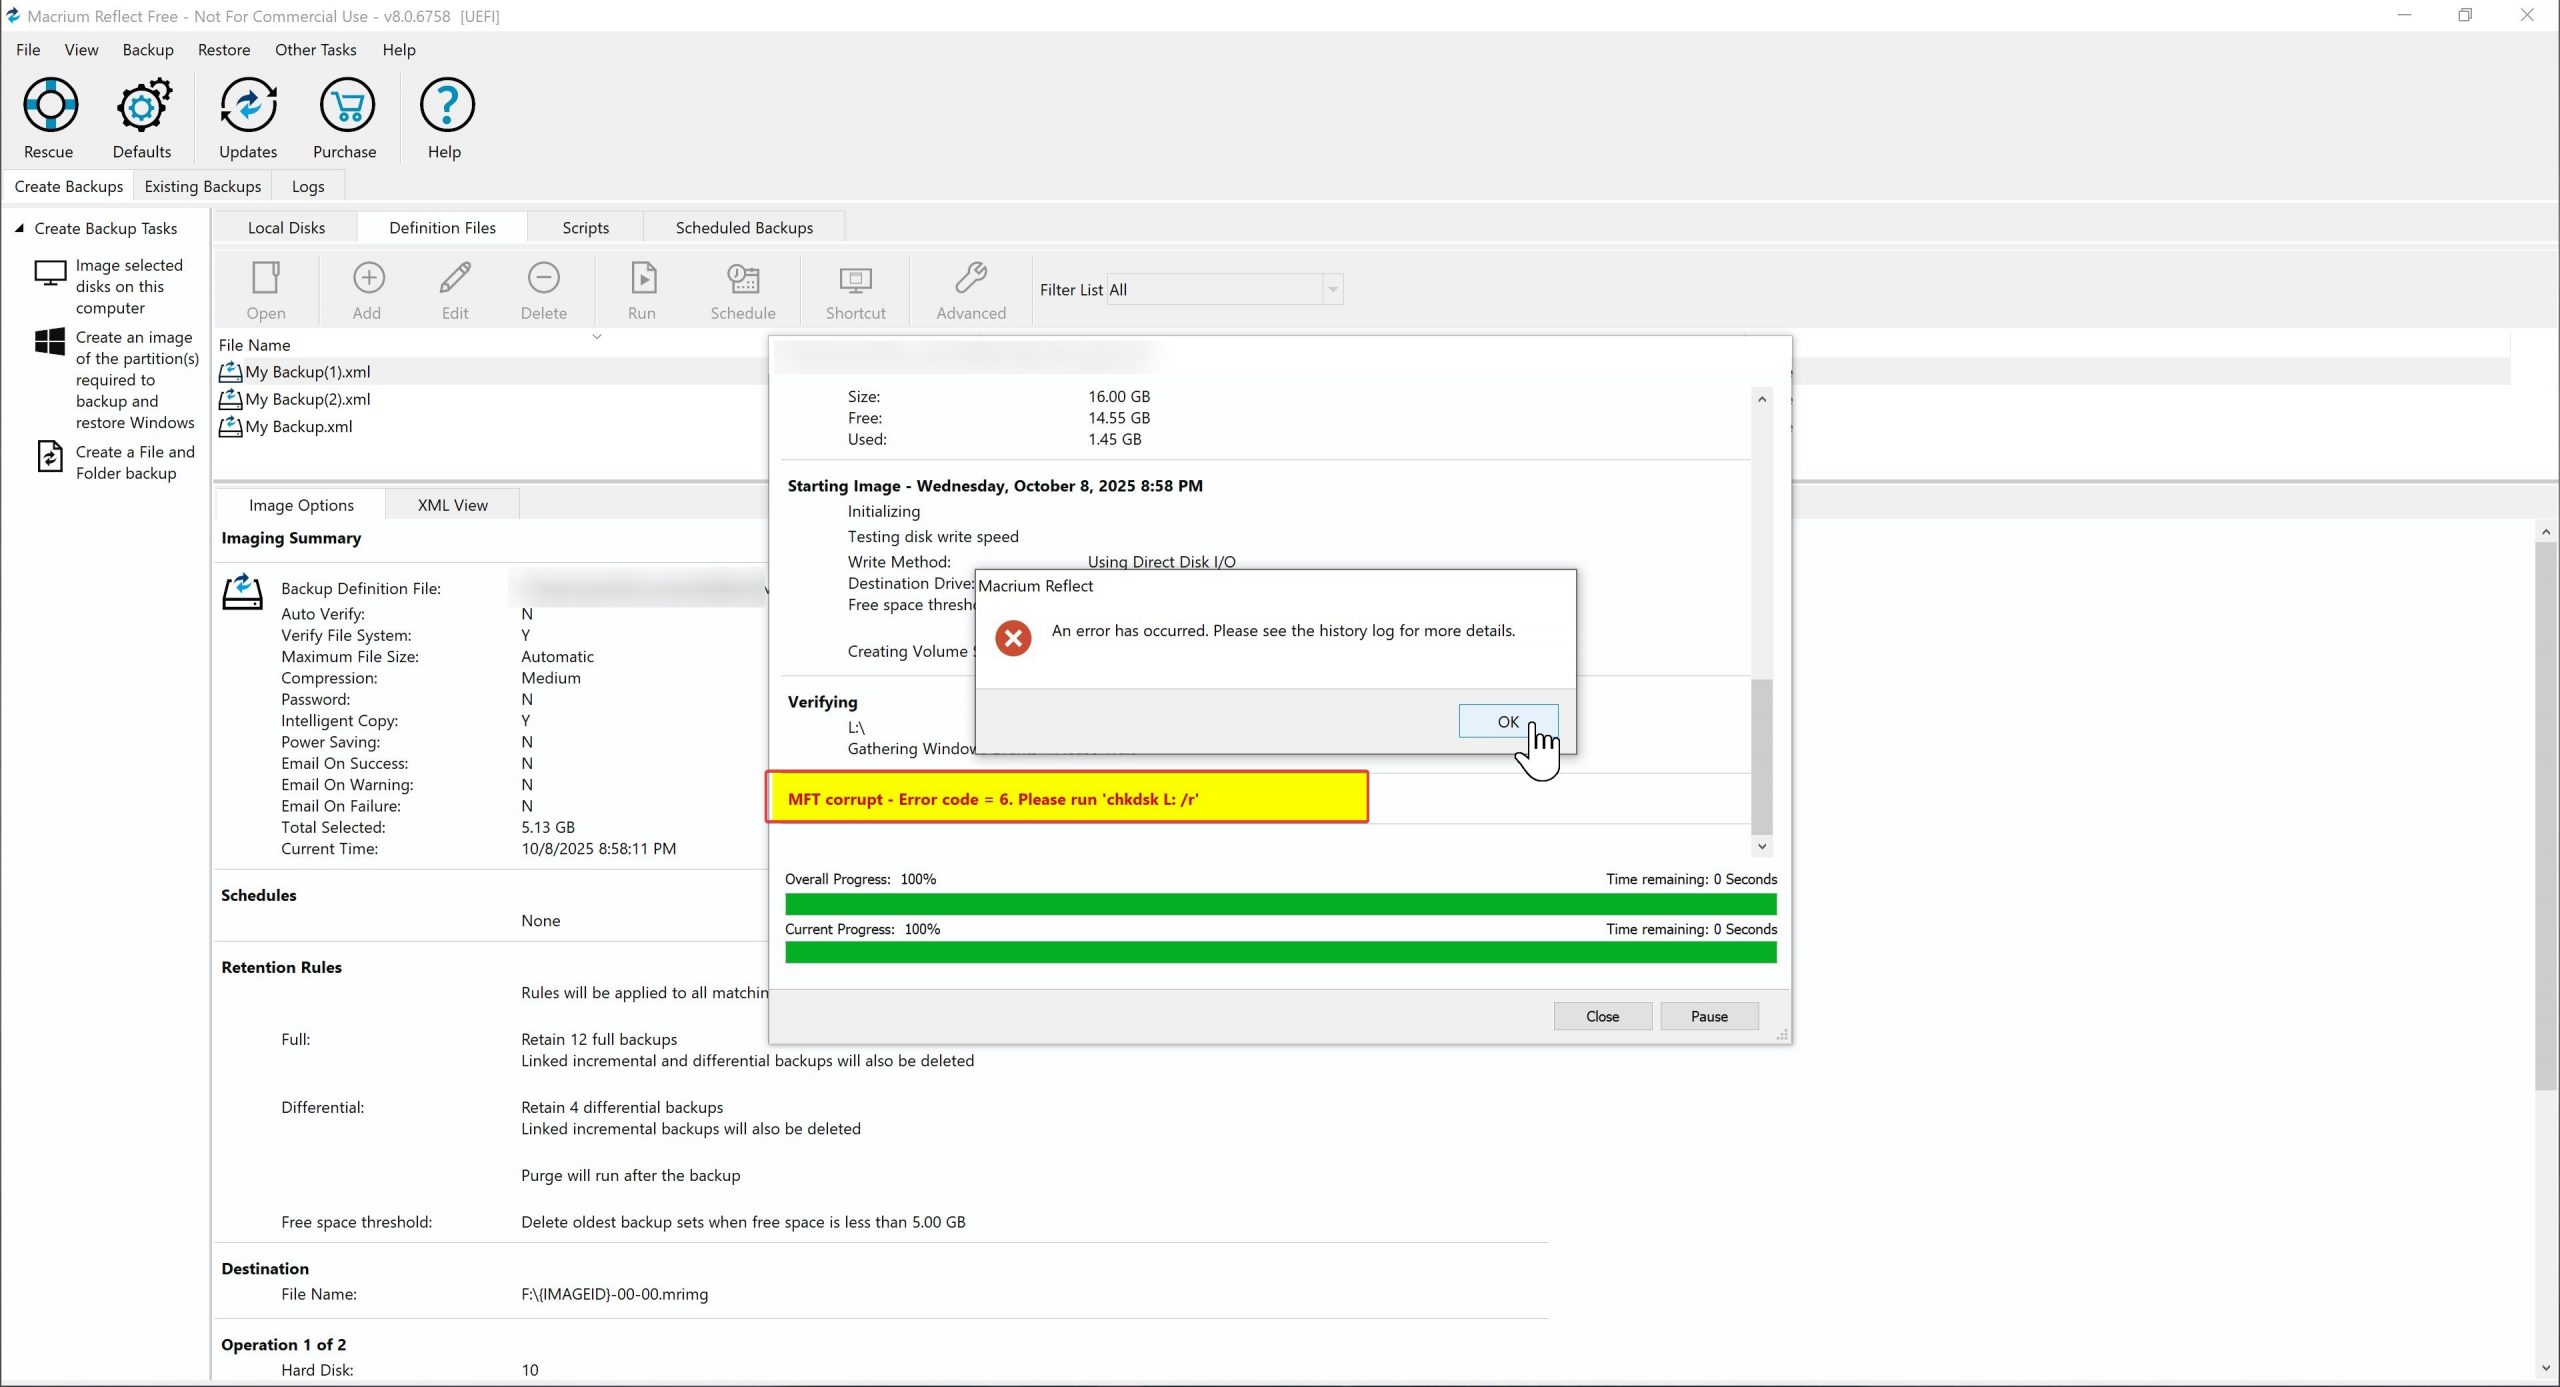The height and width of the screenshot is (1387, 2560).
Task: Open the Purchase cart icon
Action: pos(346,106)
